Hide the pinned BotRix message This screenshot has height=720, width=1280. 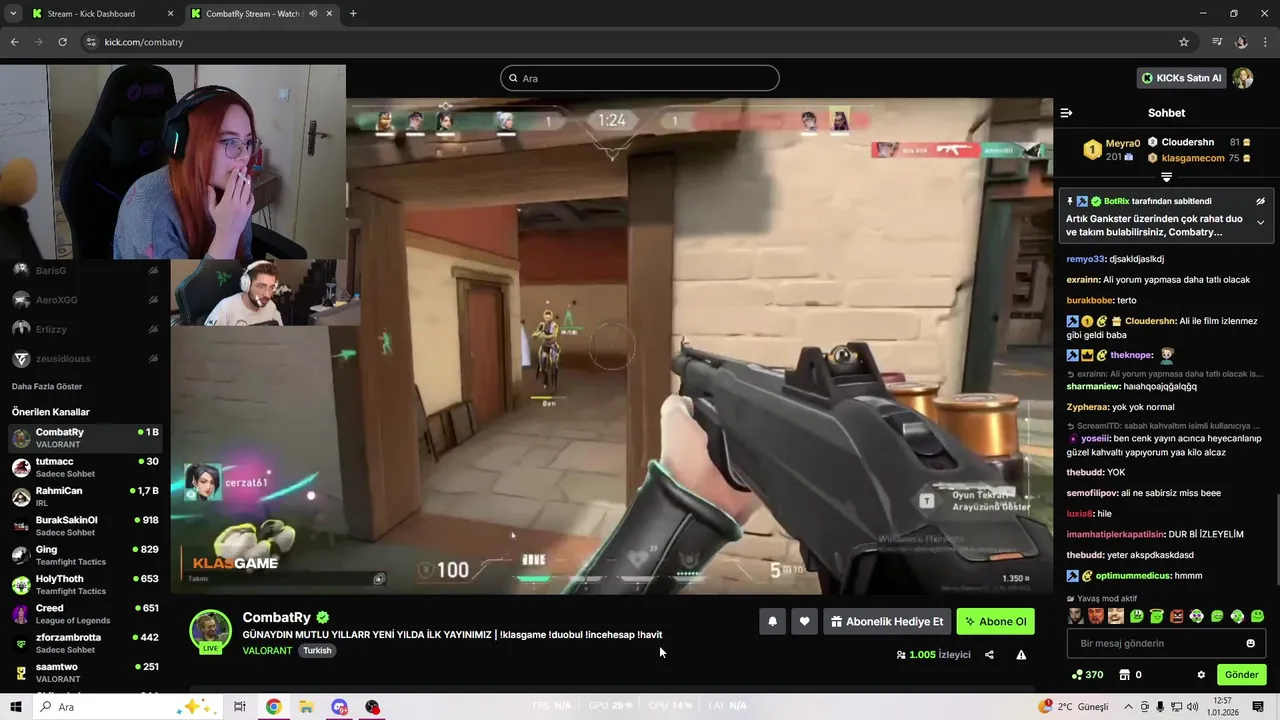tap(1260, 201)
